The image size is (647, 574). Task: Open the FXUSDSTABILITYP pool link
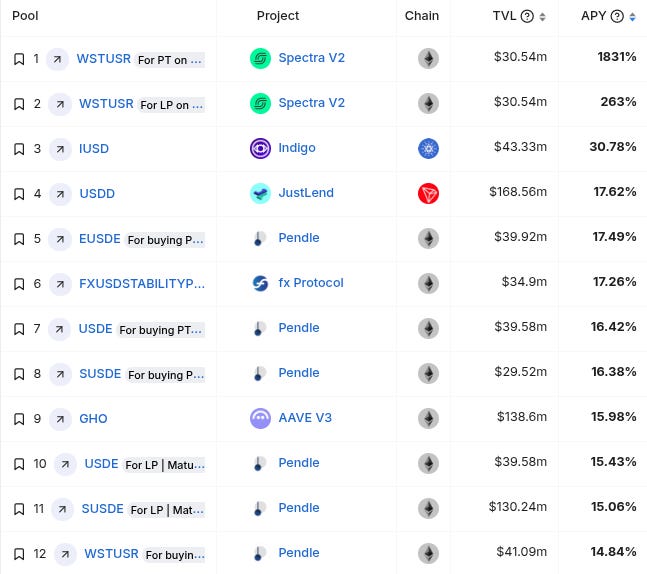pyautogui.click(x=142, y=283)
